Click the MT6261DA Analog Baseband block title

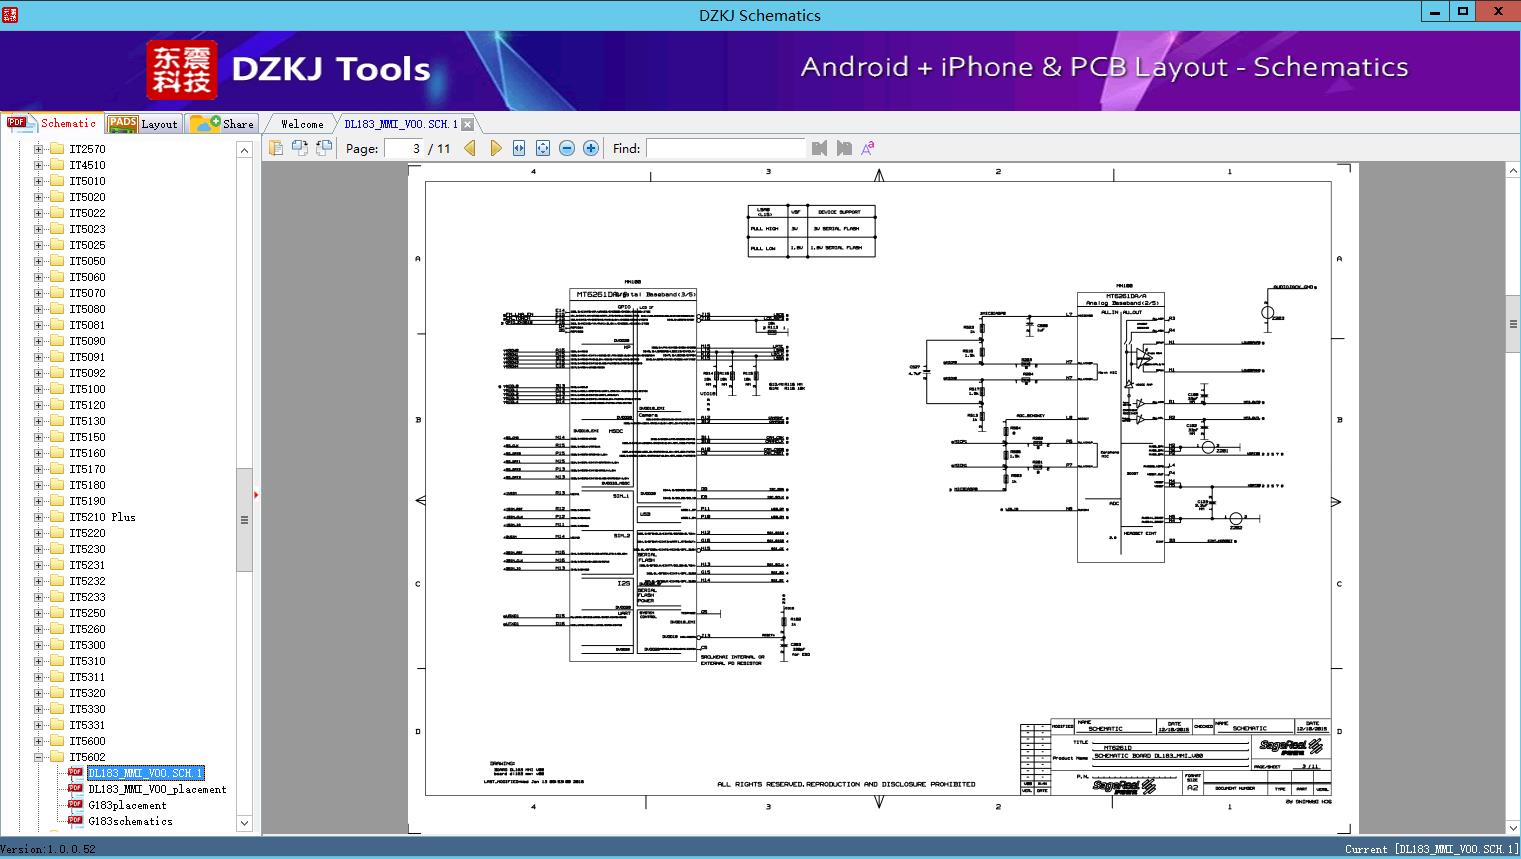[1122, 299]
